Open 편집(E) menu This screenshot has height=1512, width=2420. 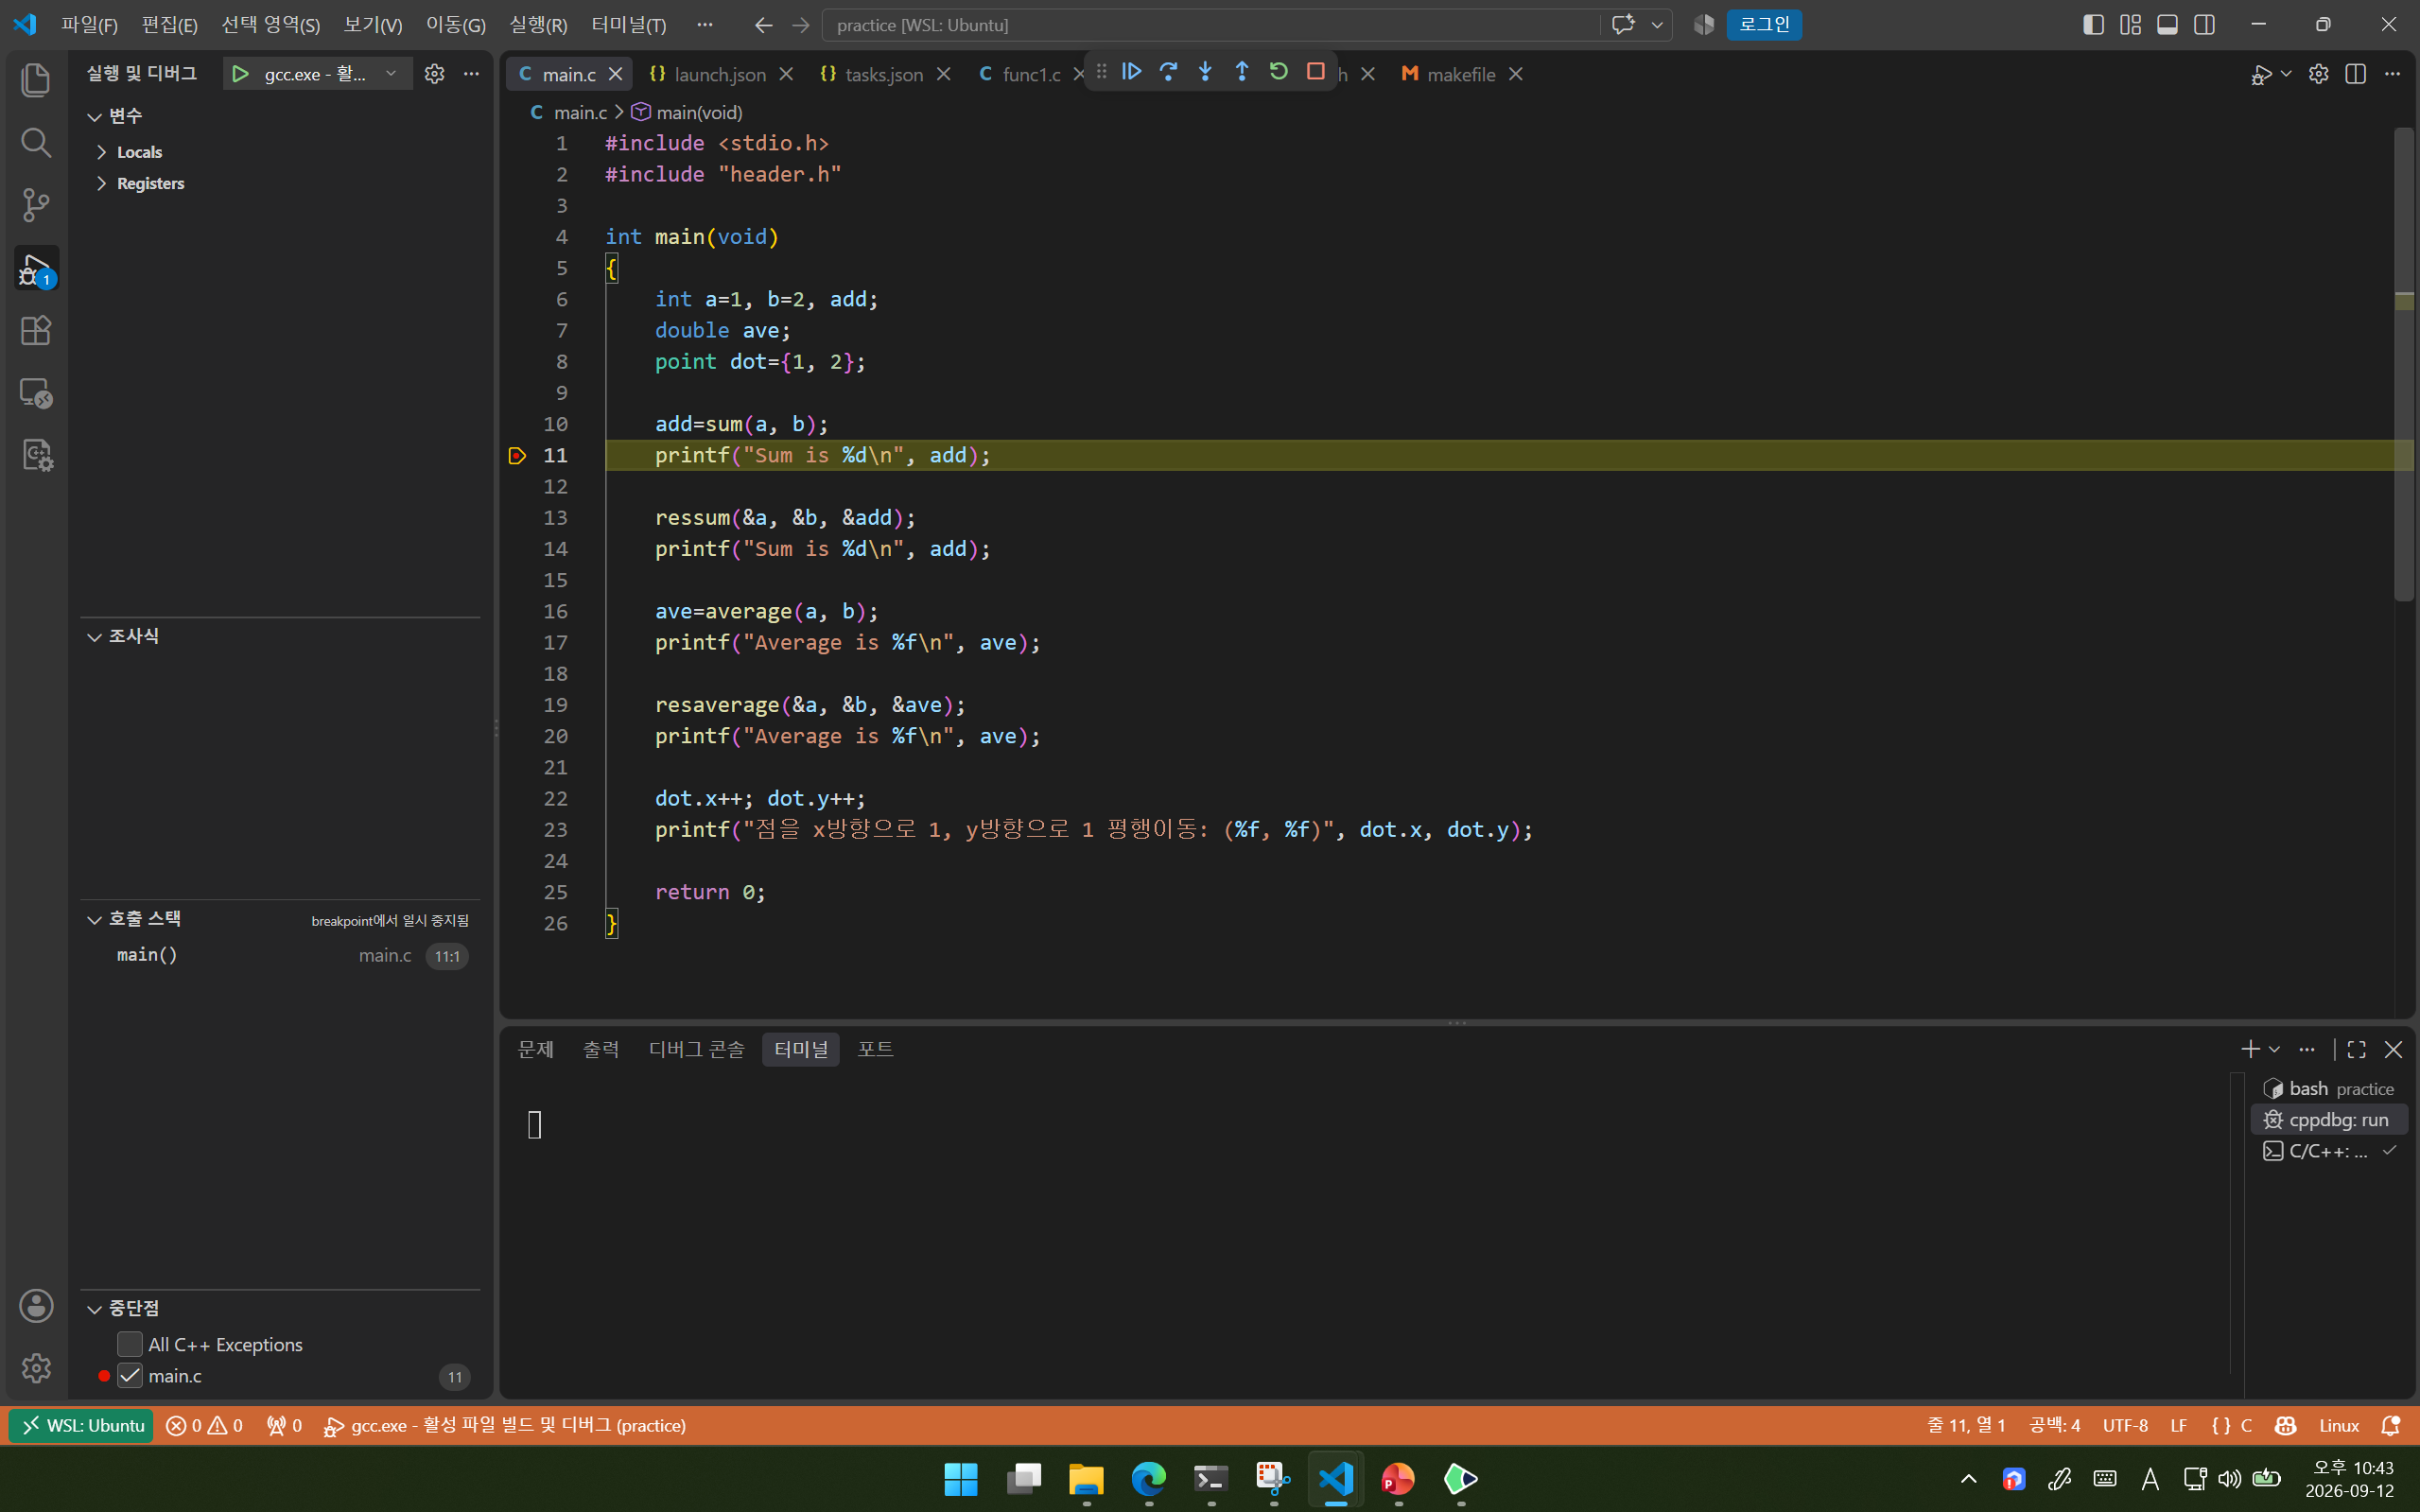[x=169, y=25]
